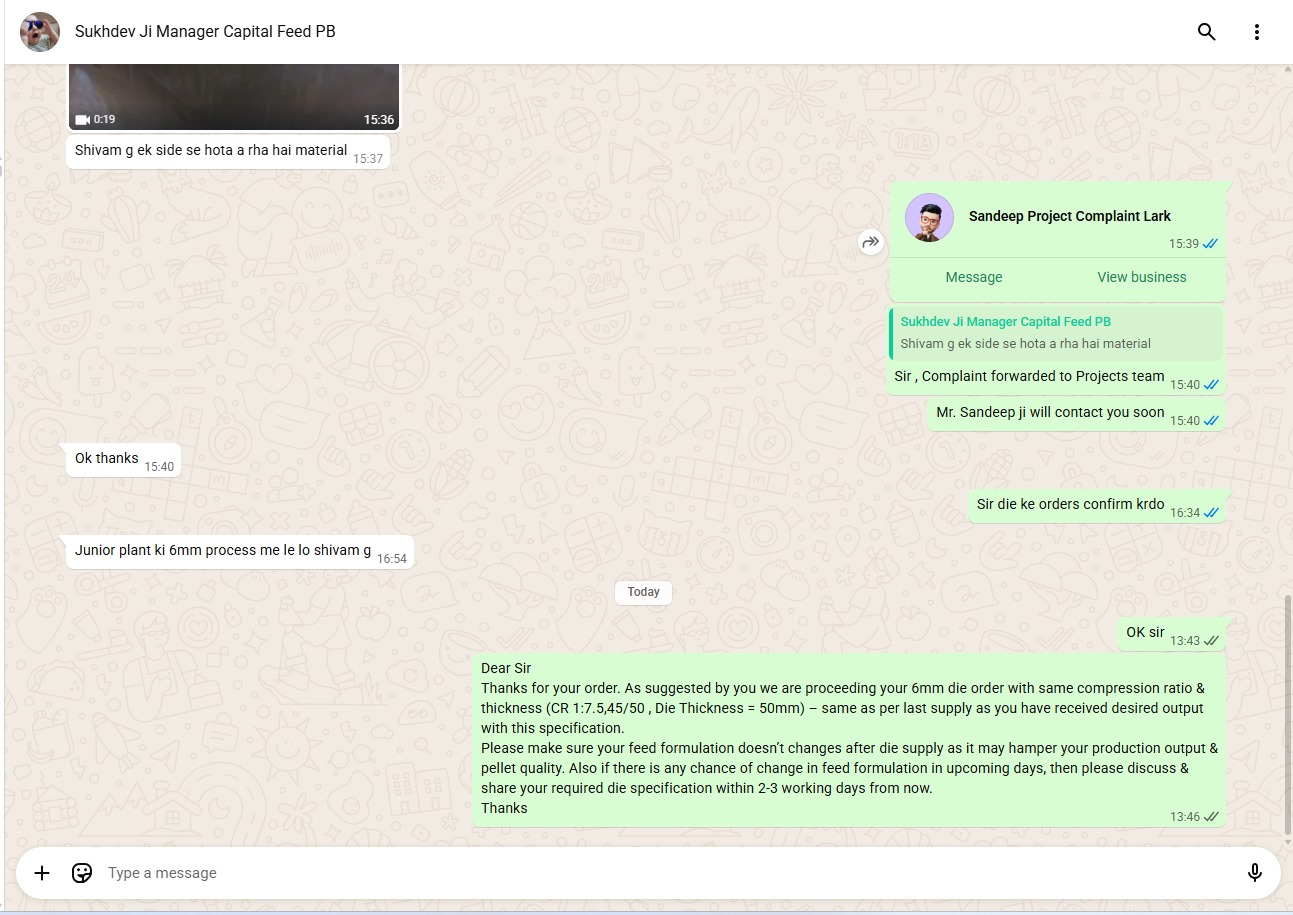The height and width of the screenshot is (915, 1293).
Task: Click the 'Sir die ke orders' message
Action: pos(1070,505)
